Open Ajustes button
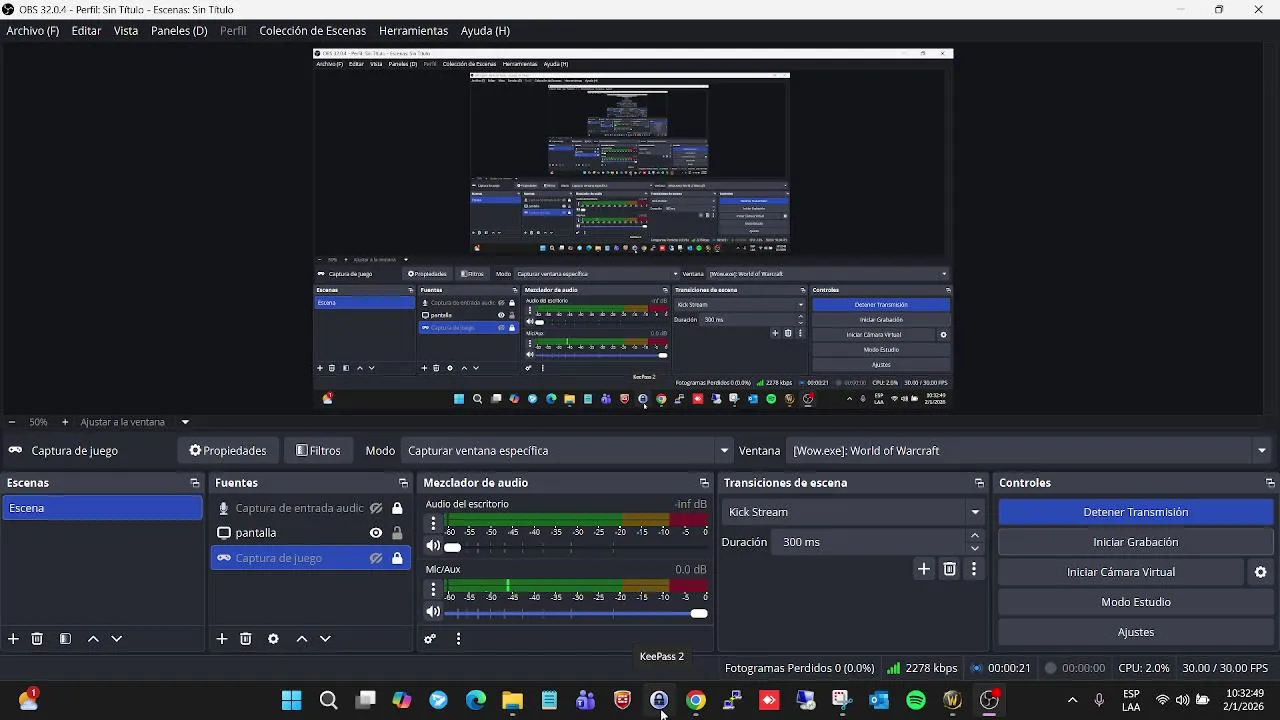Image resolution: width=1280 pixels, height=720 pixels. tap(1135, 632)
